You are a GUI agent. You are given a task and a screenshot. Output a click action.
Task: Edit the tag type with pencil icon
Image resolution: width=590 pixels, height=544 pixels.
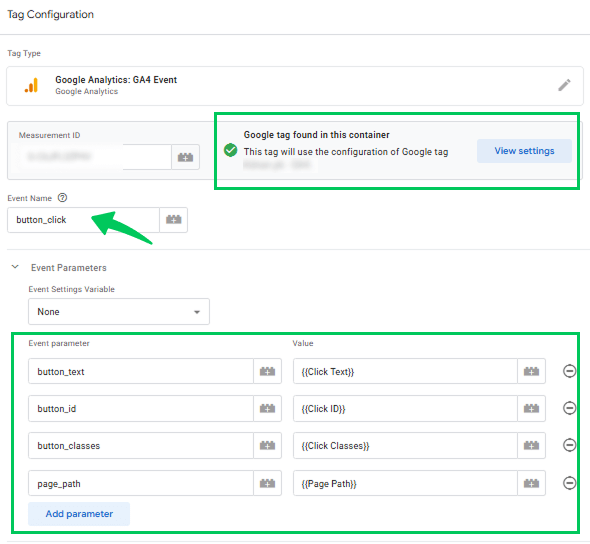(564, 85)
